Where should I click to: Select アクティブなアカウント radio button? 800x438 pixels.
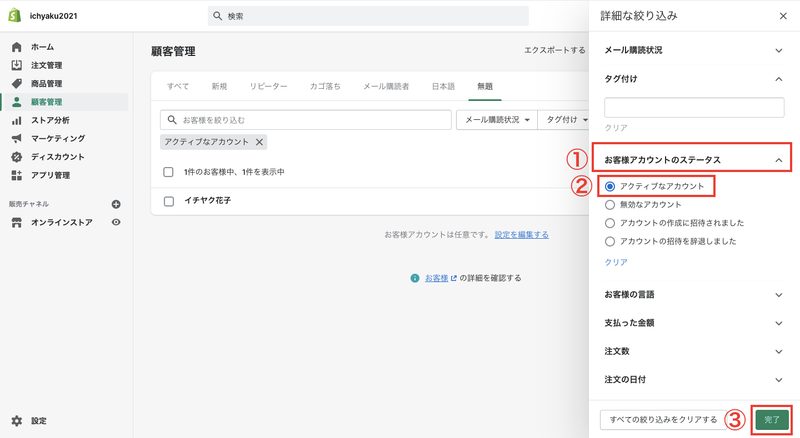pos(610,186)
